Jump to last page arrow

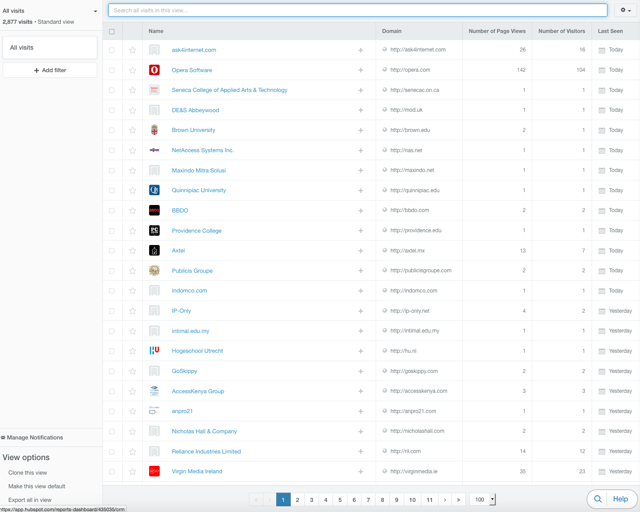tap(458, 499)
